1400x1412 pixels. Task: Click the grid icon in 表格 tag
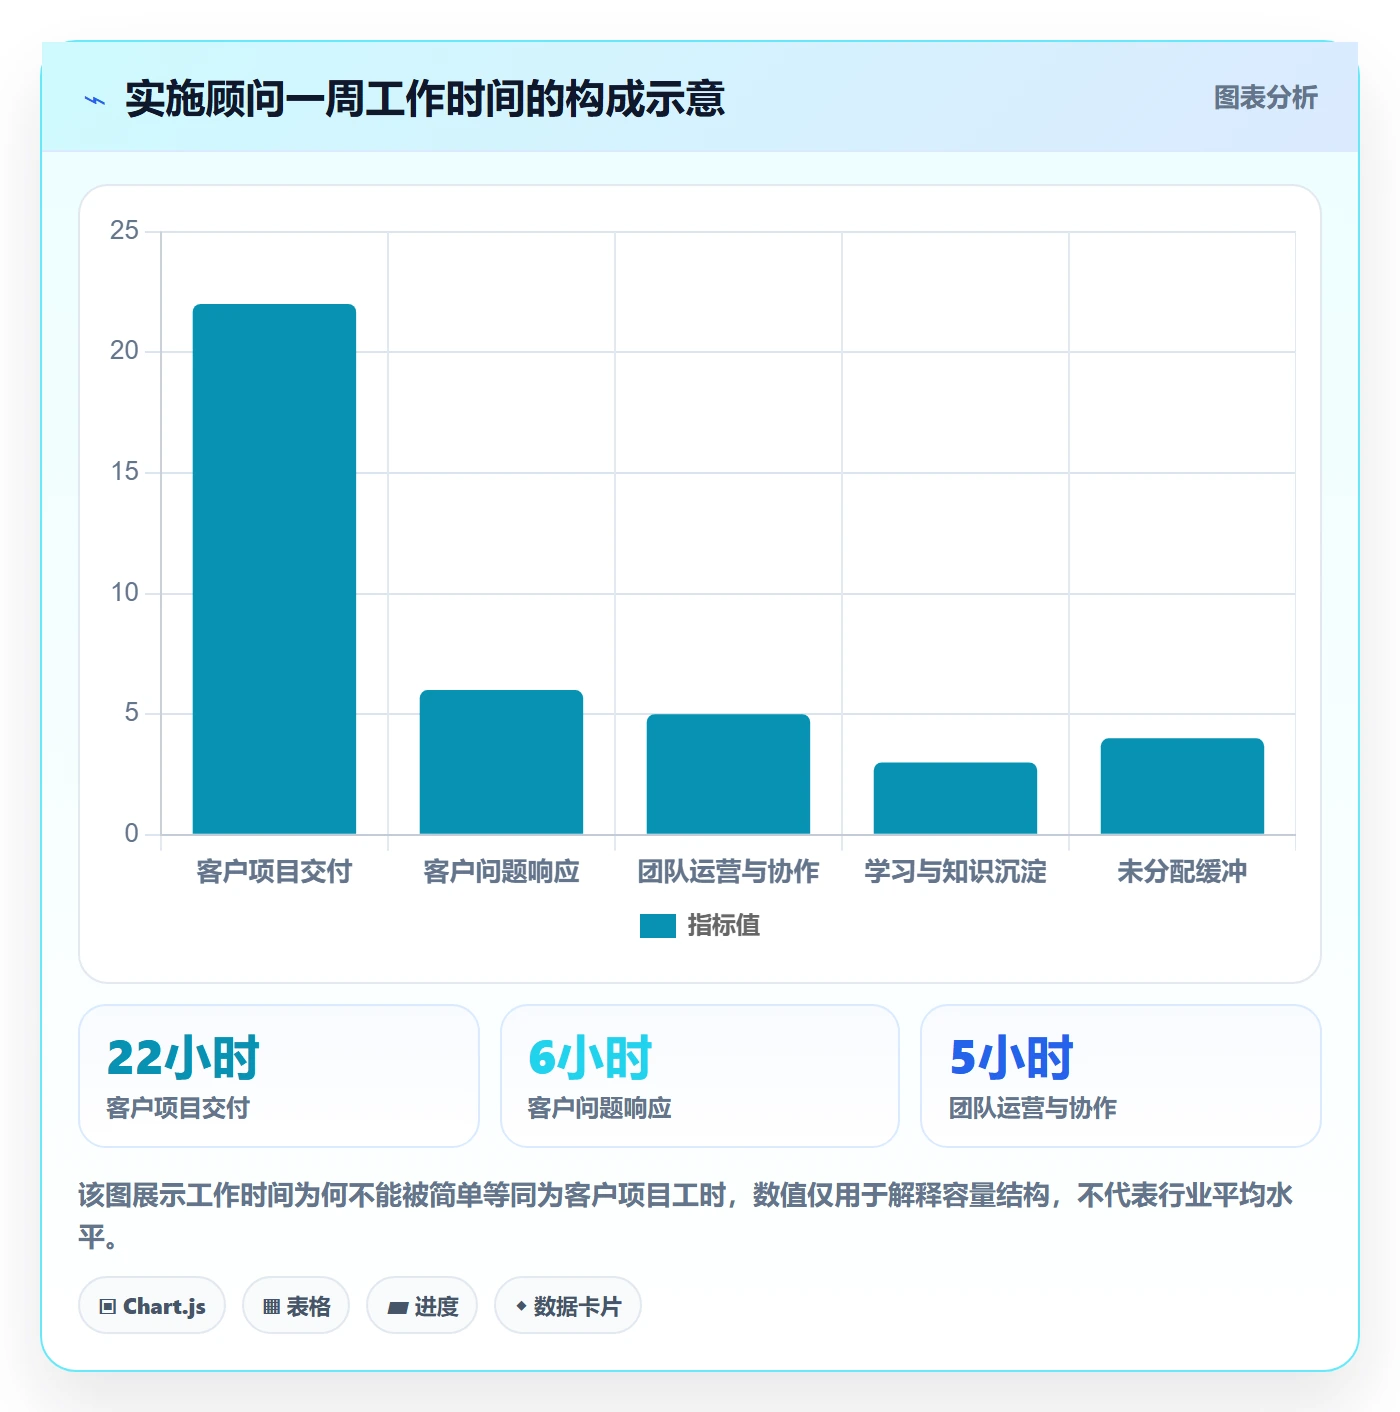271,1307
